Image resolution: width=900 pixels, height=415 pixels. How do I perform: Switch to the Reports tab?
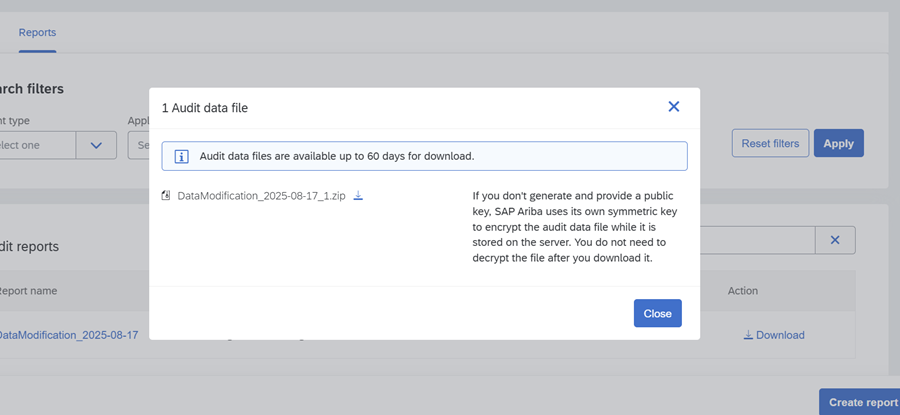[x=37, y=33]
